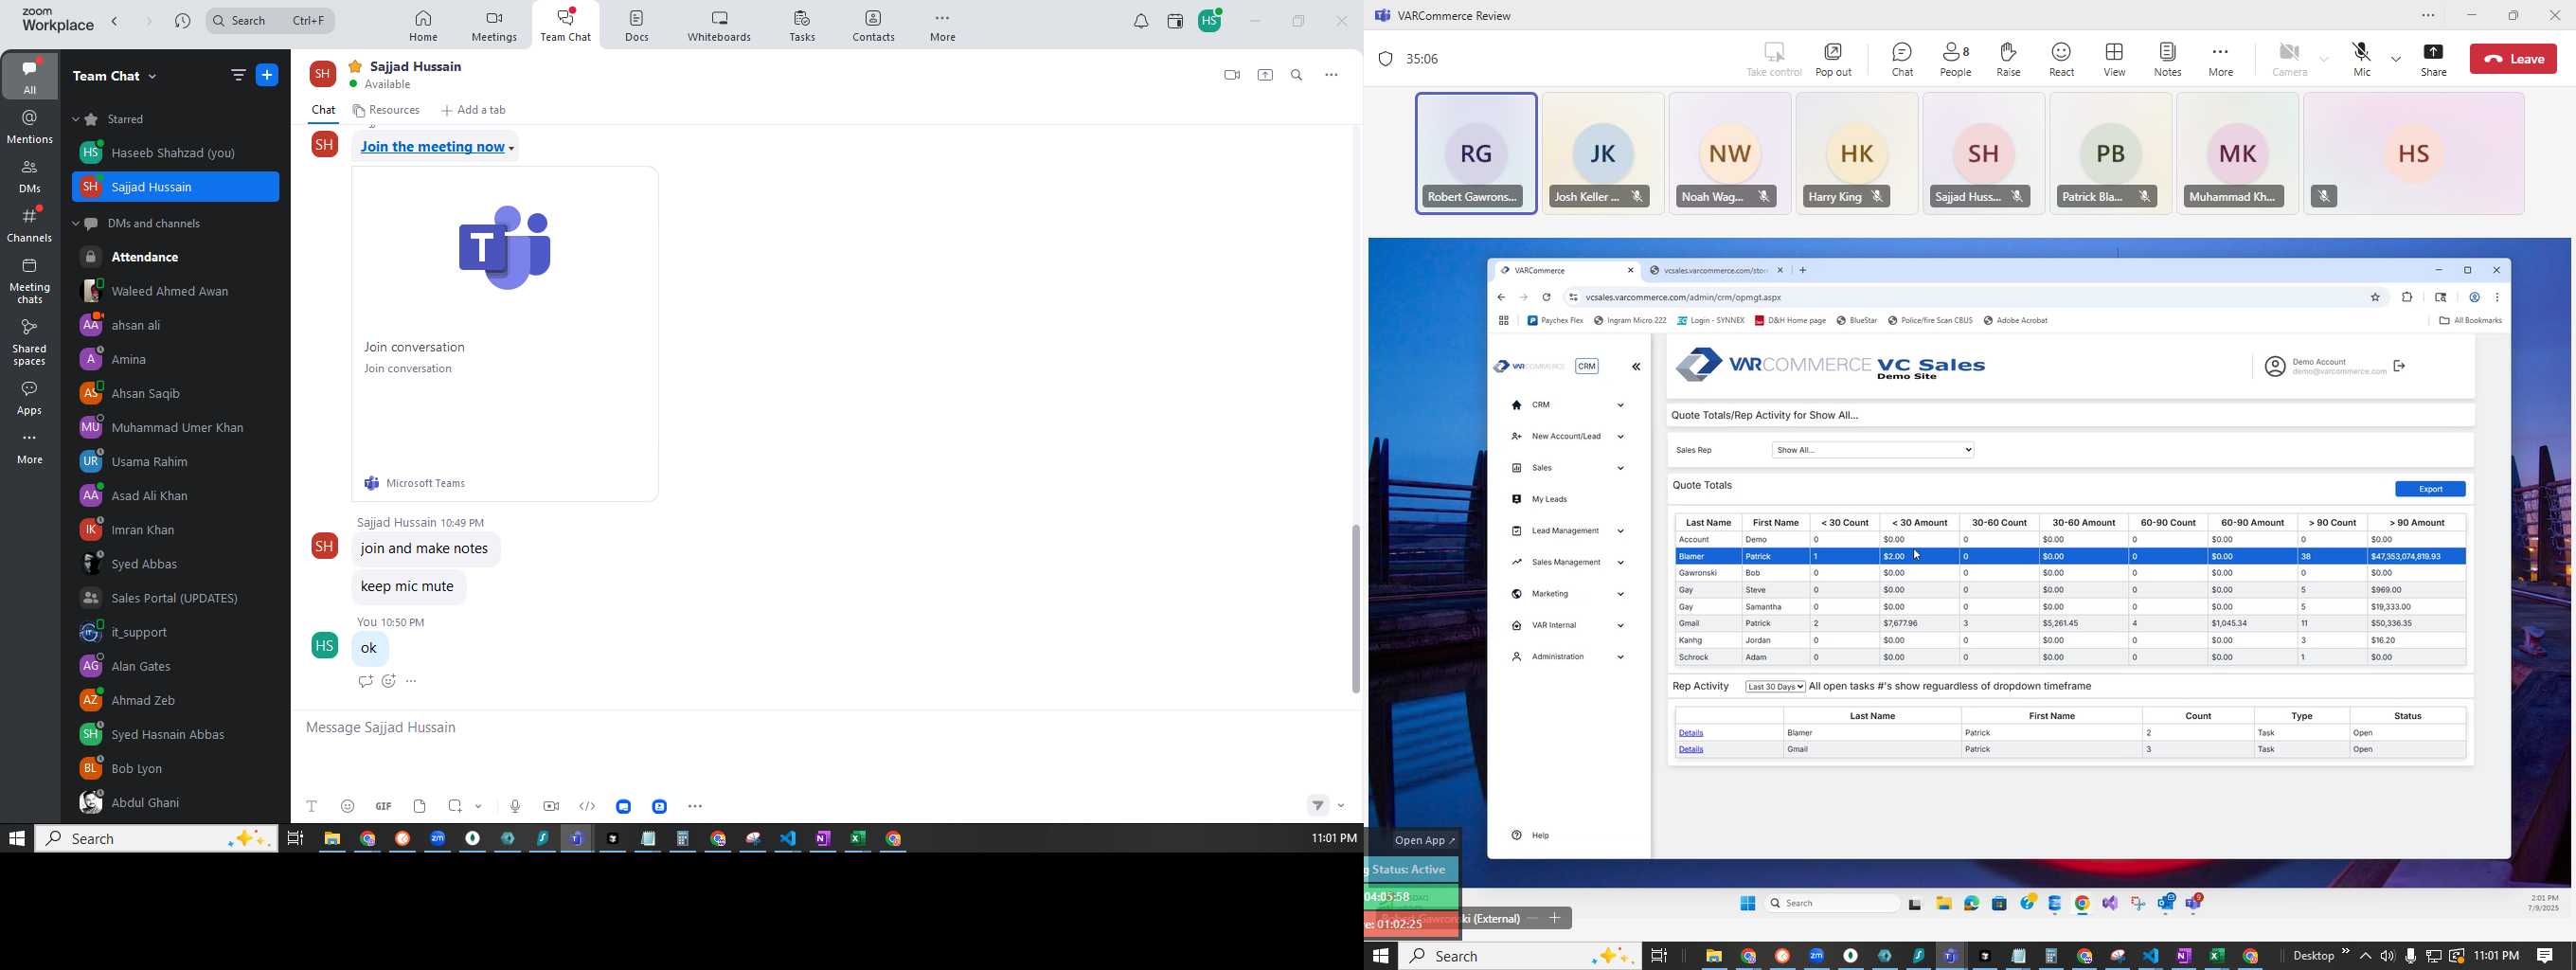Click Add a tab button
The width and height of the screenshot is (2576, 970).
click(x=474, y=111)
